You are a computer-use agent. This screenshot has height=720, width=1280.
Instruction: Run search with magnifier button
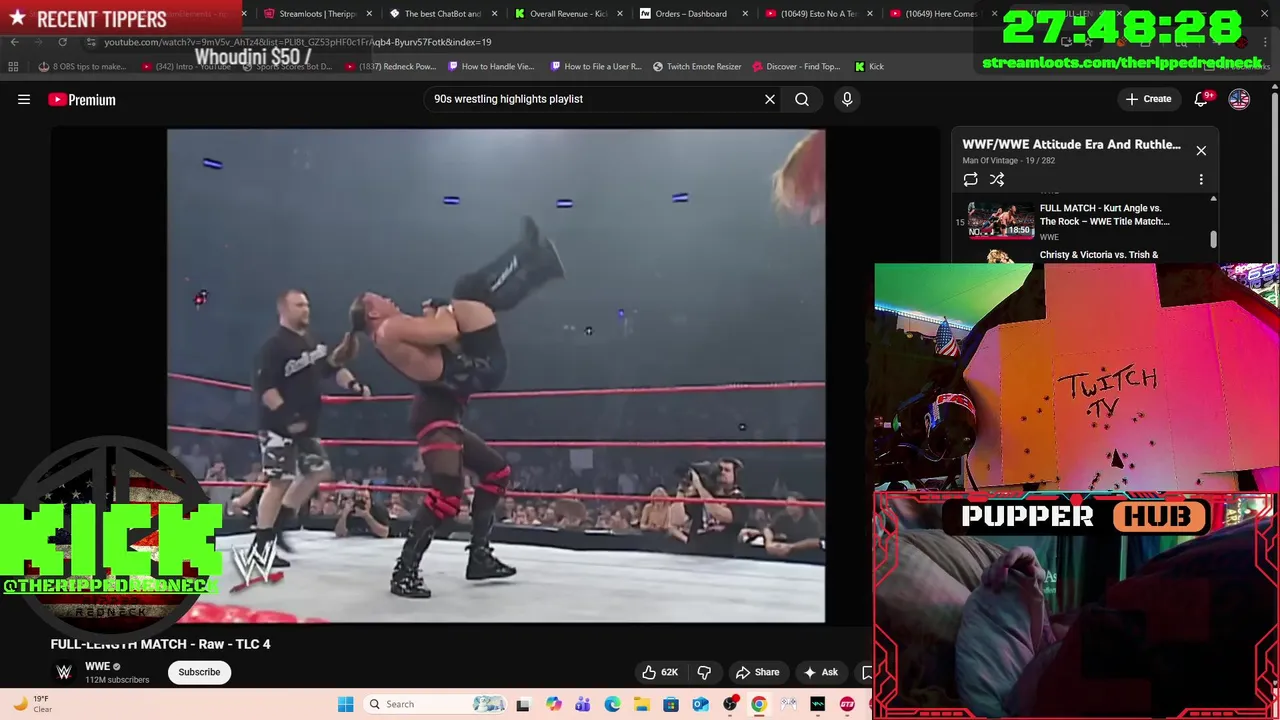pos(802,99)
